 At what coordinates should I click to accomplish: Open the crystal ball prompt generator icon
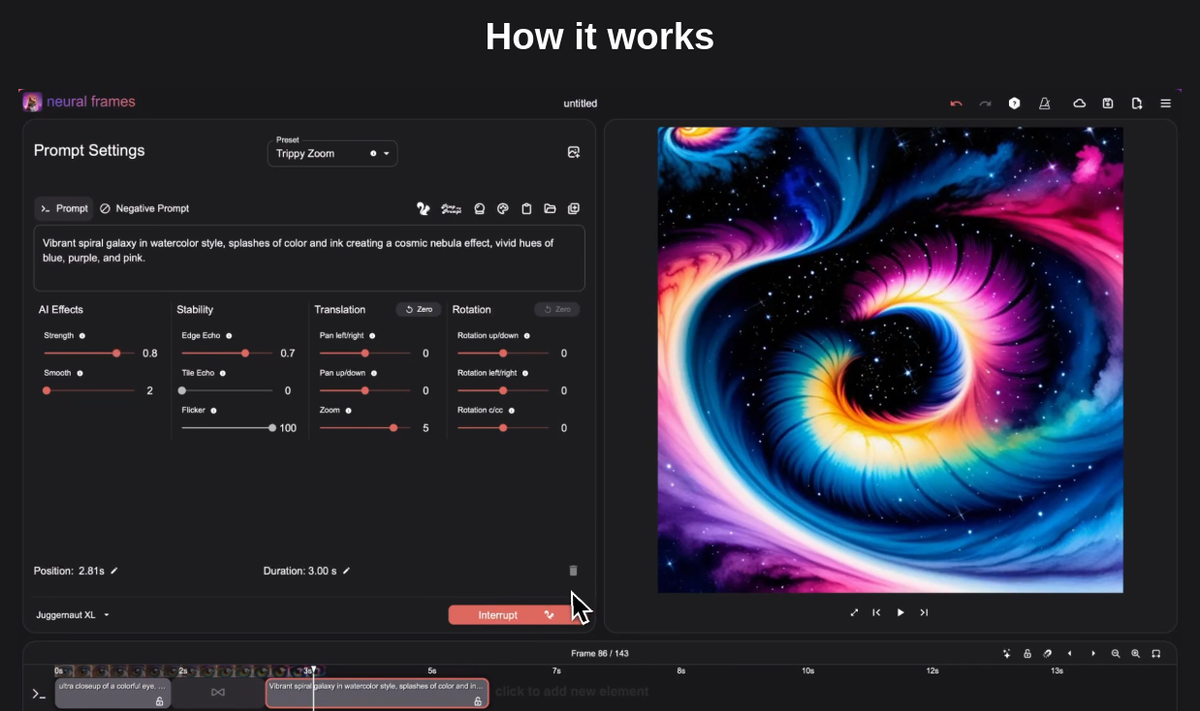(x=479, y=209)
